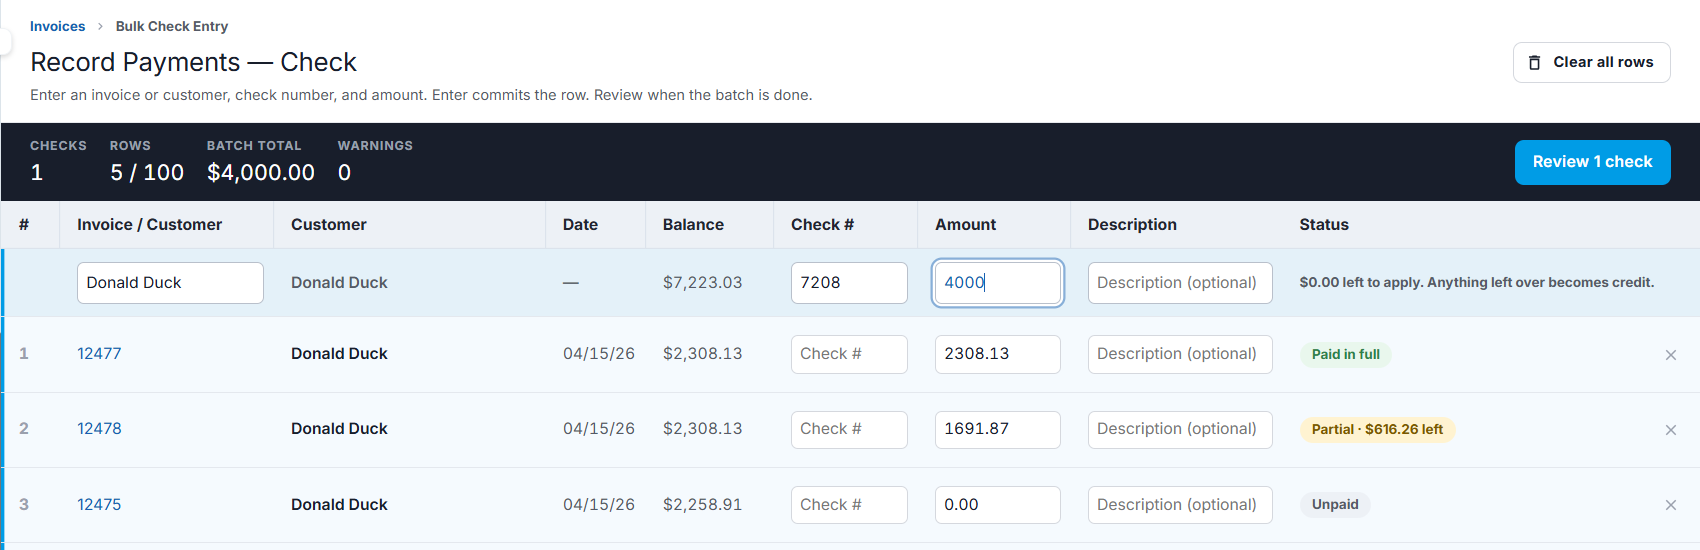1700x550 pixels.
Task: Open invoice 12475 link
Action: [99, 504]
